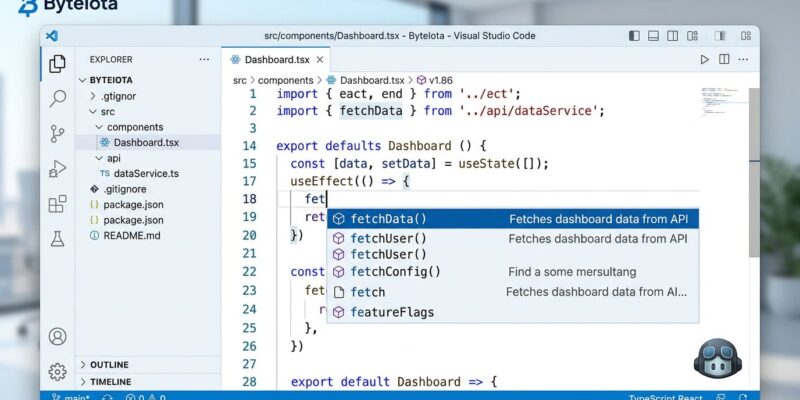Screen dimensions: 800x400
Task: Open Run and Debug view
Action: coord(58,169)
